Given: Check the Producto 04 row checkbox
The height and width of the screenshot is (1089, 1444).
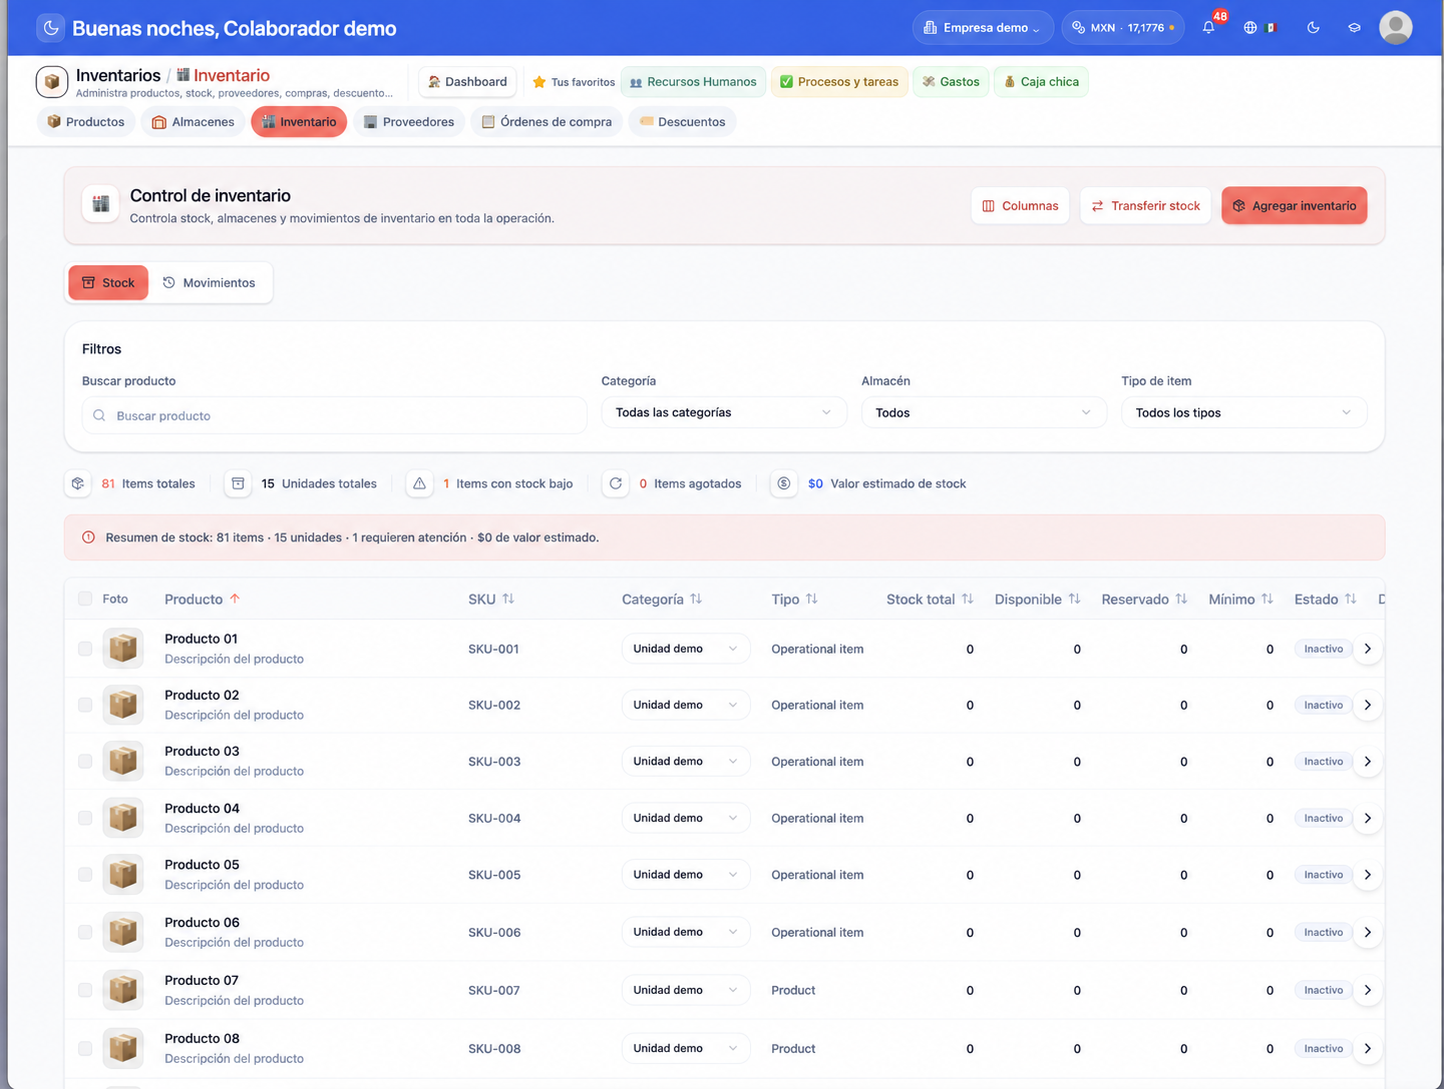Looking at the screenshot, I should point(85,818).
